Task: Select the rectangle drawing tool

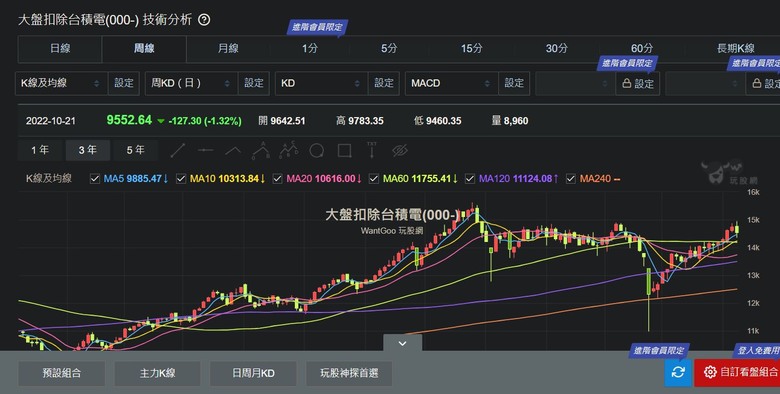Action: click(344, 150)
